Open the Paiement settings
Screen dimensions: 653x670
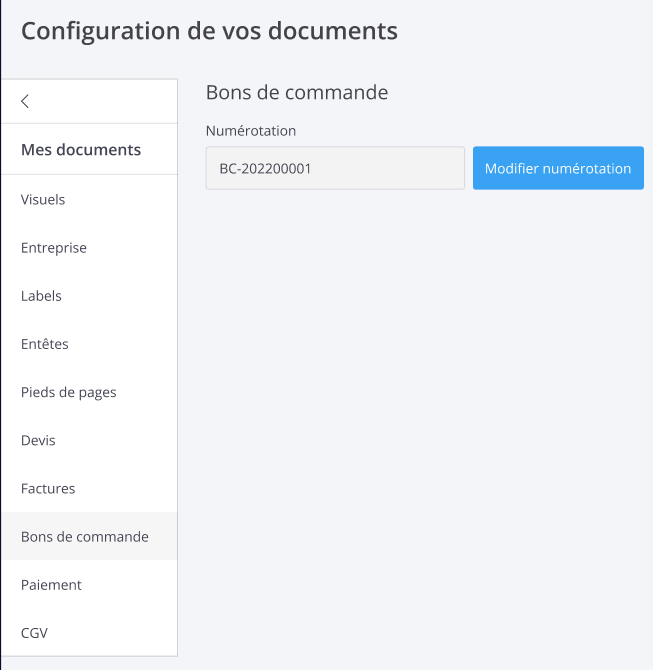click(x=51, y=585)
